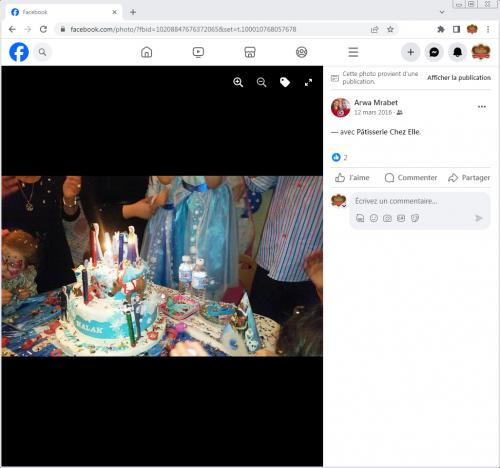Open the browser extensions puzzle icon
This screenshot has width=500, height=468.
(x=441, y=29)
